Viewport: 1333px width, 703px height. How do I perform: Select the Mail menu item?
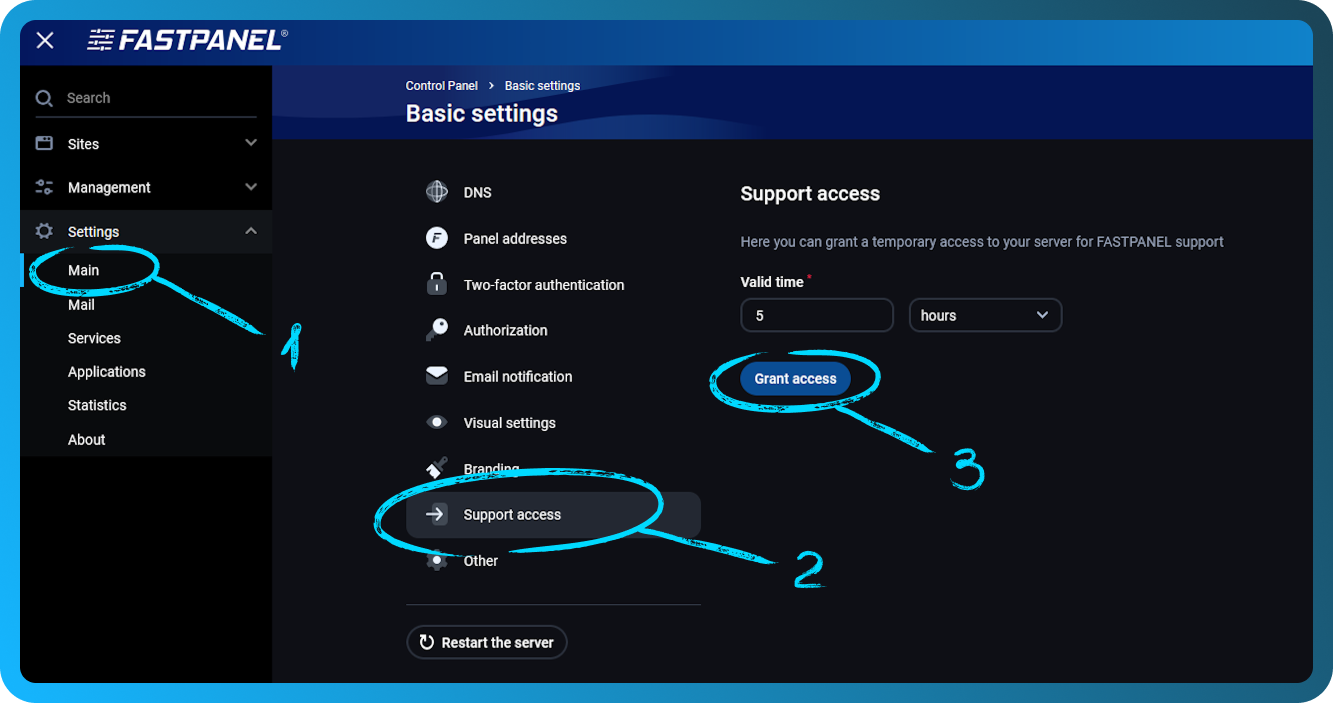(81, 304)
